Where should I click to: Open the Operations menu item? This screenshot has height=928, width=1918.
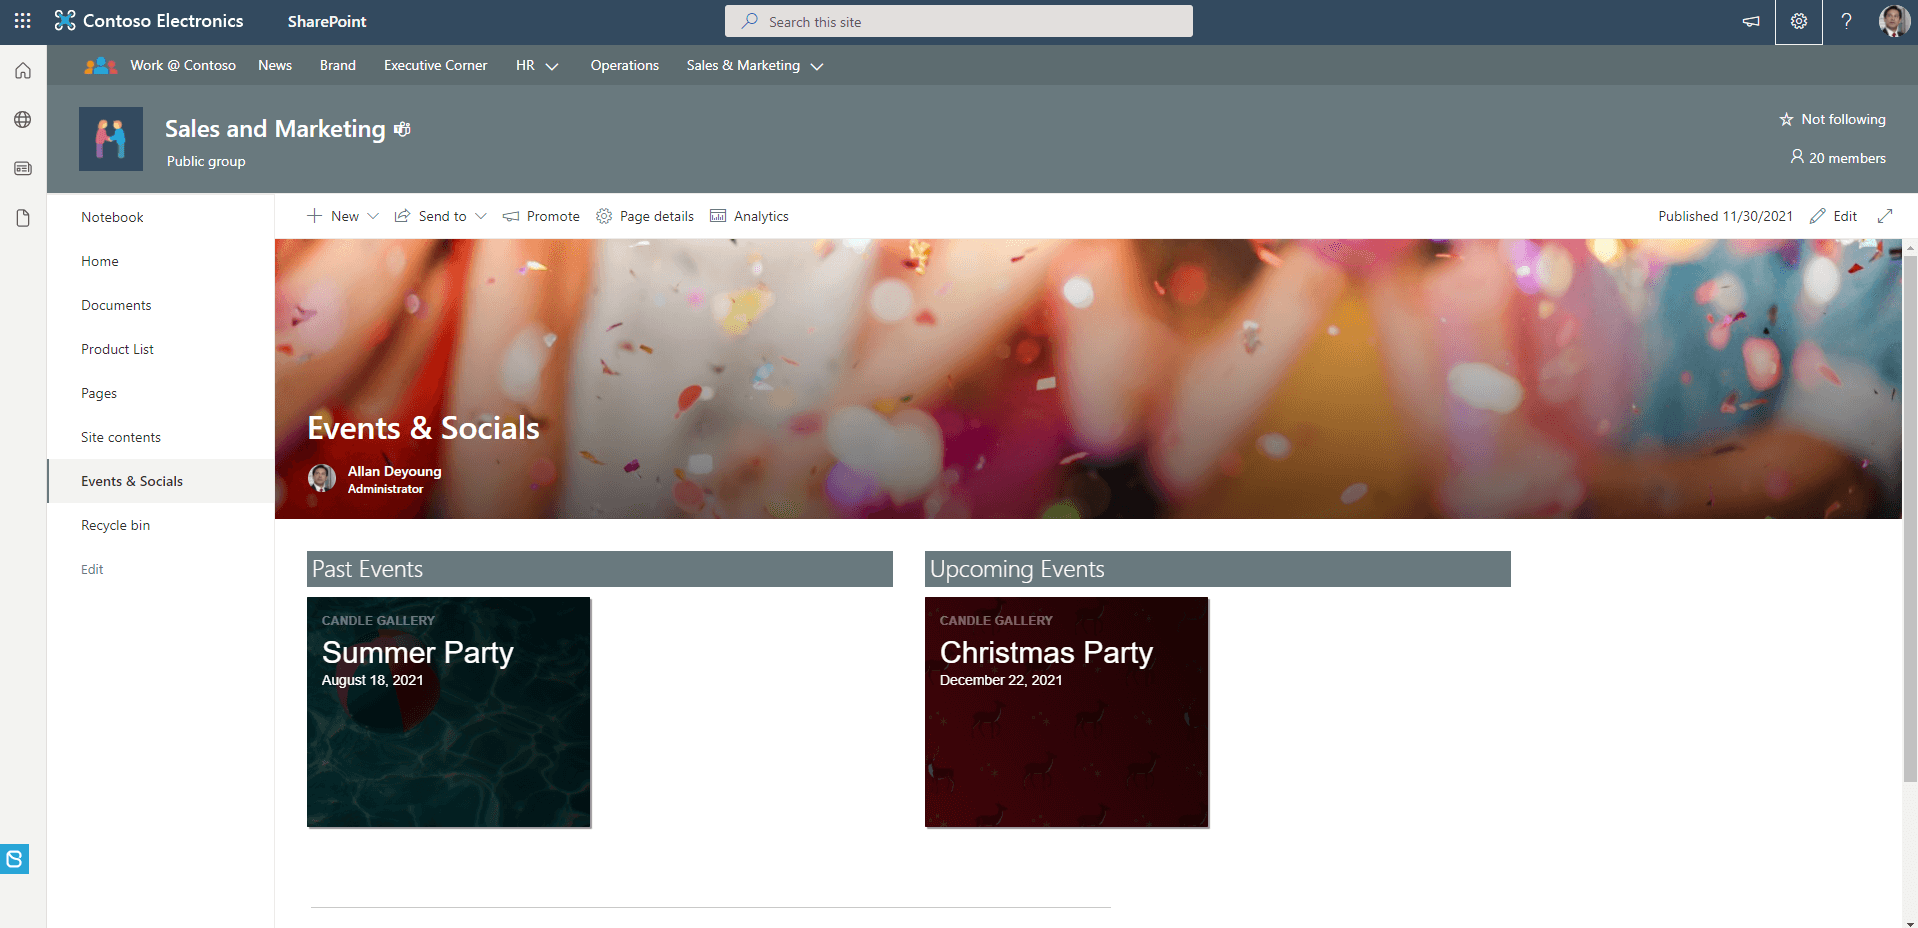625,65
